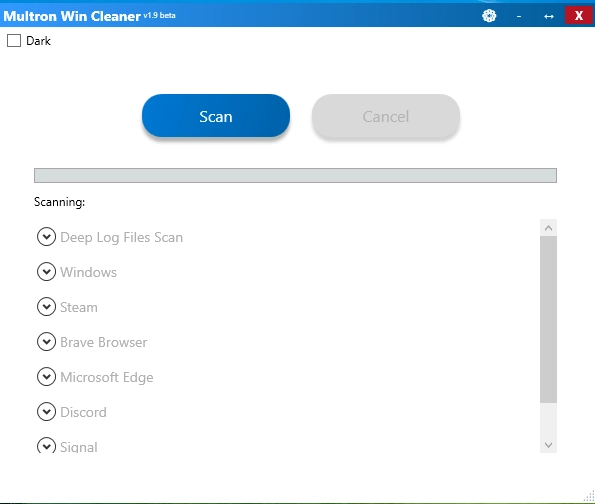Viewport: 595px width, 504px height.
Task: Expand the Deep Log Files Scan chevron
Action: (46, 237)
